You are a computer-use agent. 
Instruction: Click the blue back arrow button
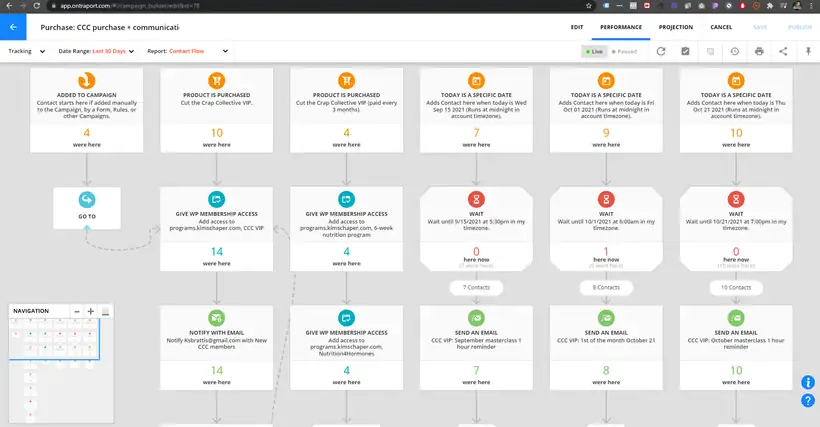point(13,27)
